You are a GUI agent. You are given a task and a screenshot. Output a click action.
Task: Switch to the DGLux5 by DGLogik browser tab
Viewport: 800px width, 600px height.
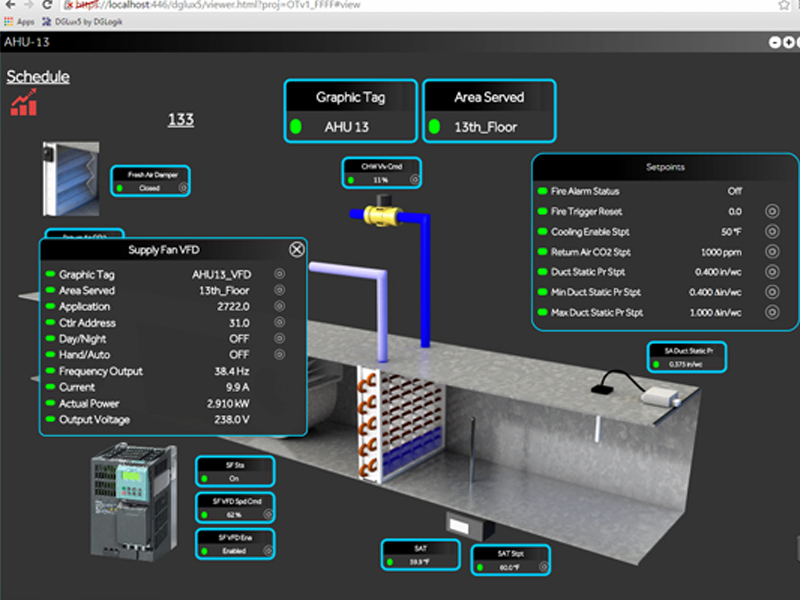[83, 21]
